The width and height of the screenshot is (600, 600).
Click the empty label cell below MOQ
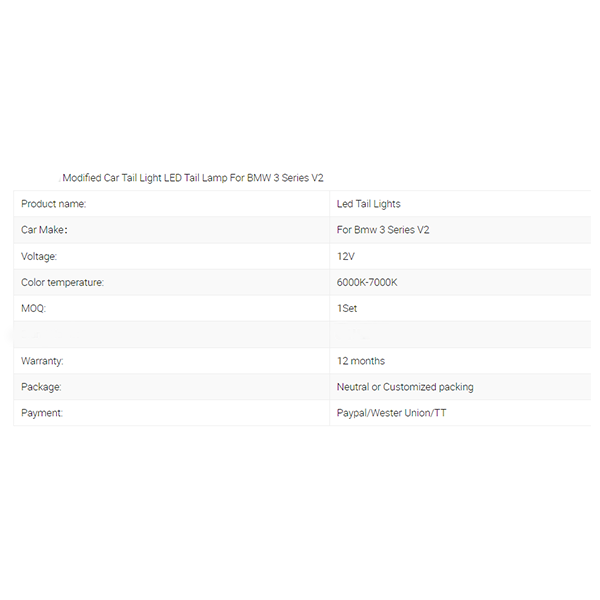(x=170, y=335)
